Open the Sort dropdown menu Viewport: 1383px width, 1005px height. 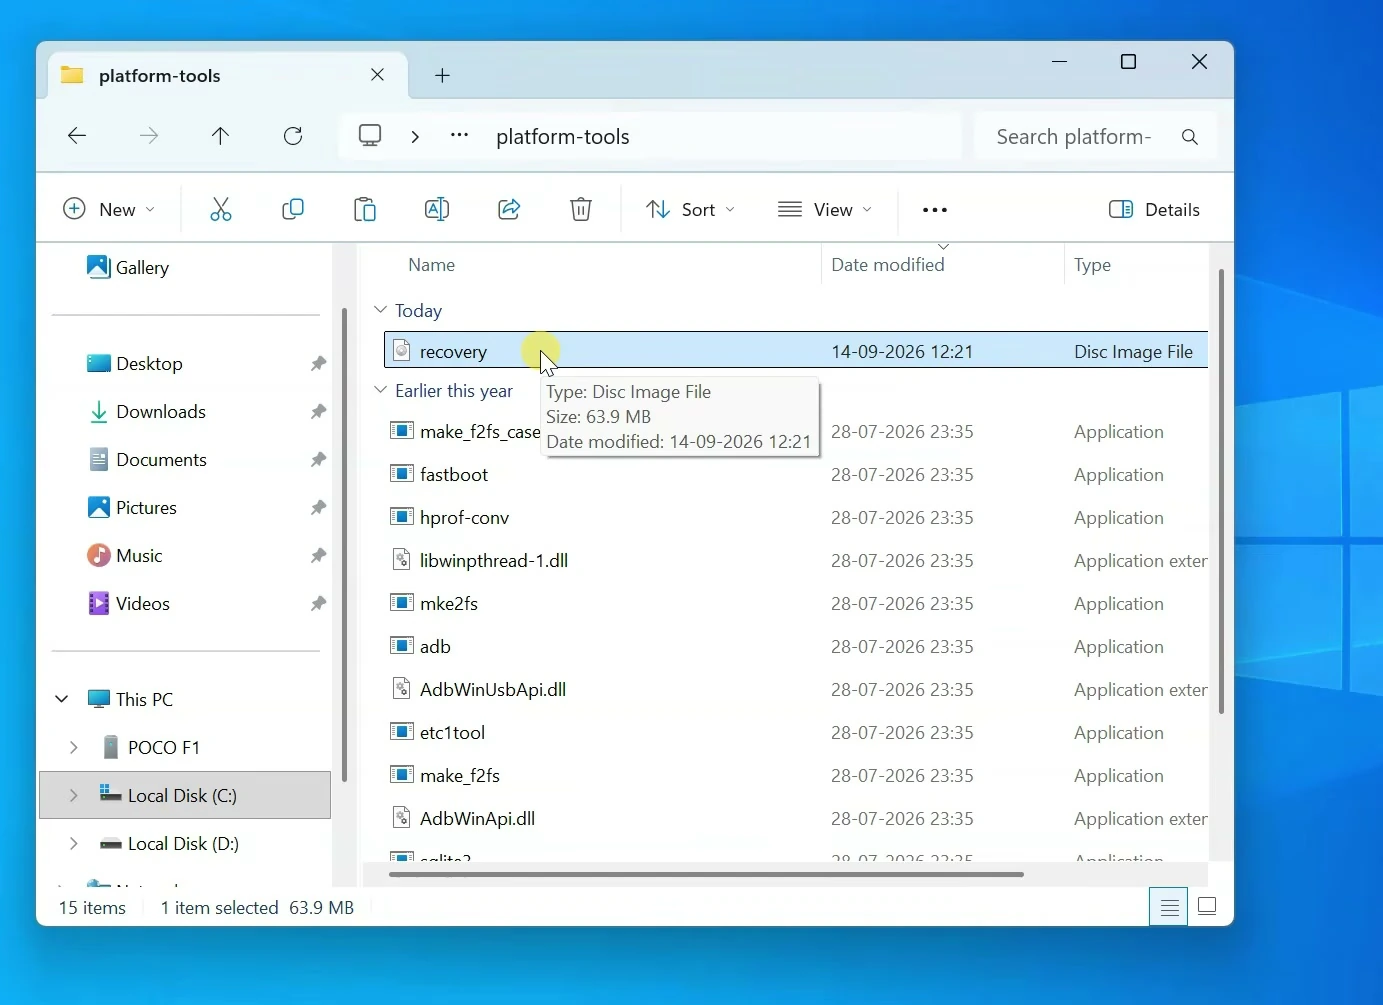[690, 209]
